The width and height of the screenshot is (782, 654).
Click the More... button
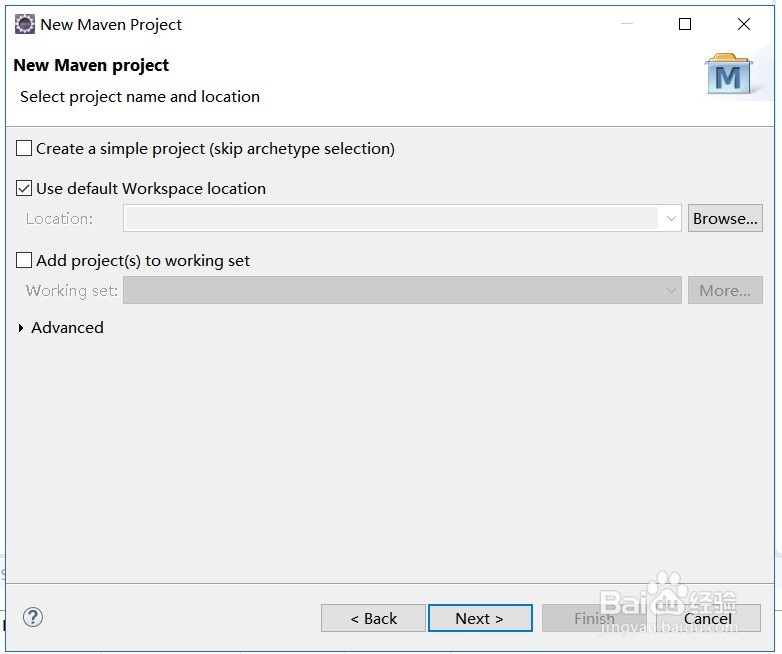coord(725,291)
